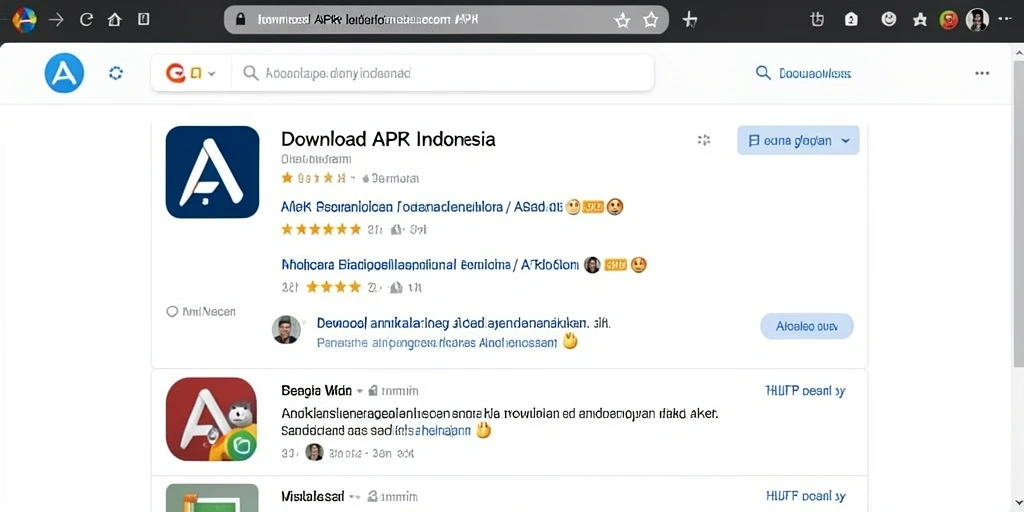The height and width of the screenshot is (512, 1024).
Task: Click the reviewer avatar beside Devoool link
Action: tap(286, 330)
